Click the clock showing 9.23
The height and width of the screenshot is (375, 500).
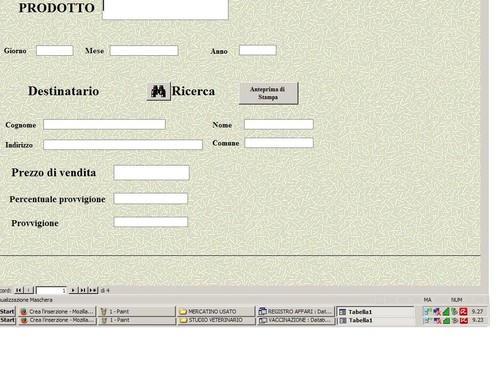click(477, 320)
